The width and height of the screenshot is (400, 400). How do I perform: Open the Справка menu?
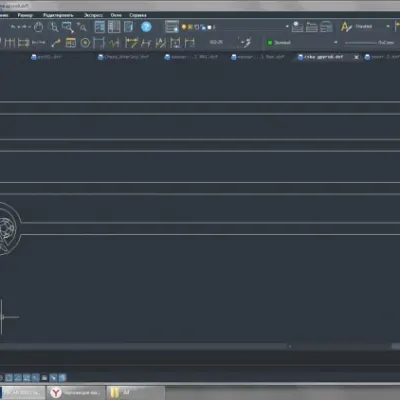[138, 15]
